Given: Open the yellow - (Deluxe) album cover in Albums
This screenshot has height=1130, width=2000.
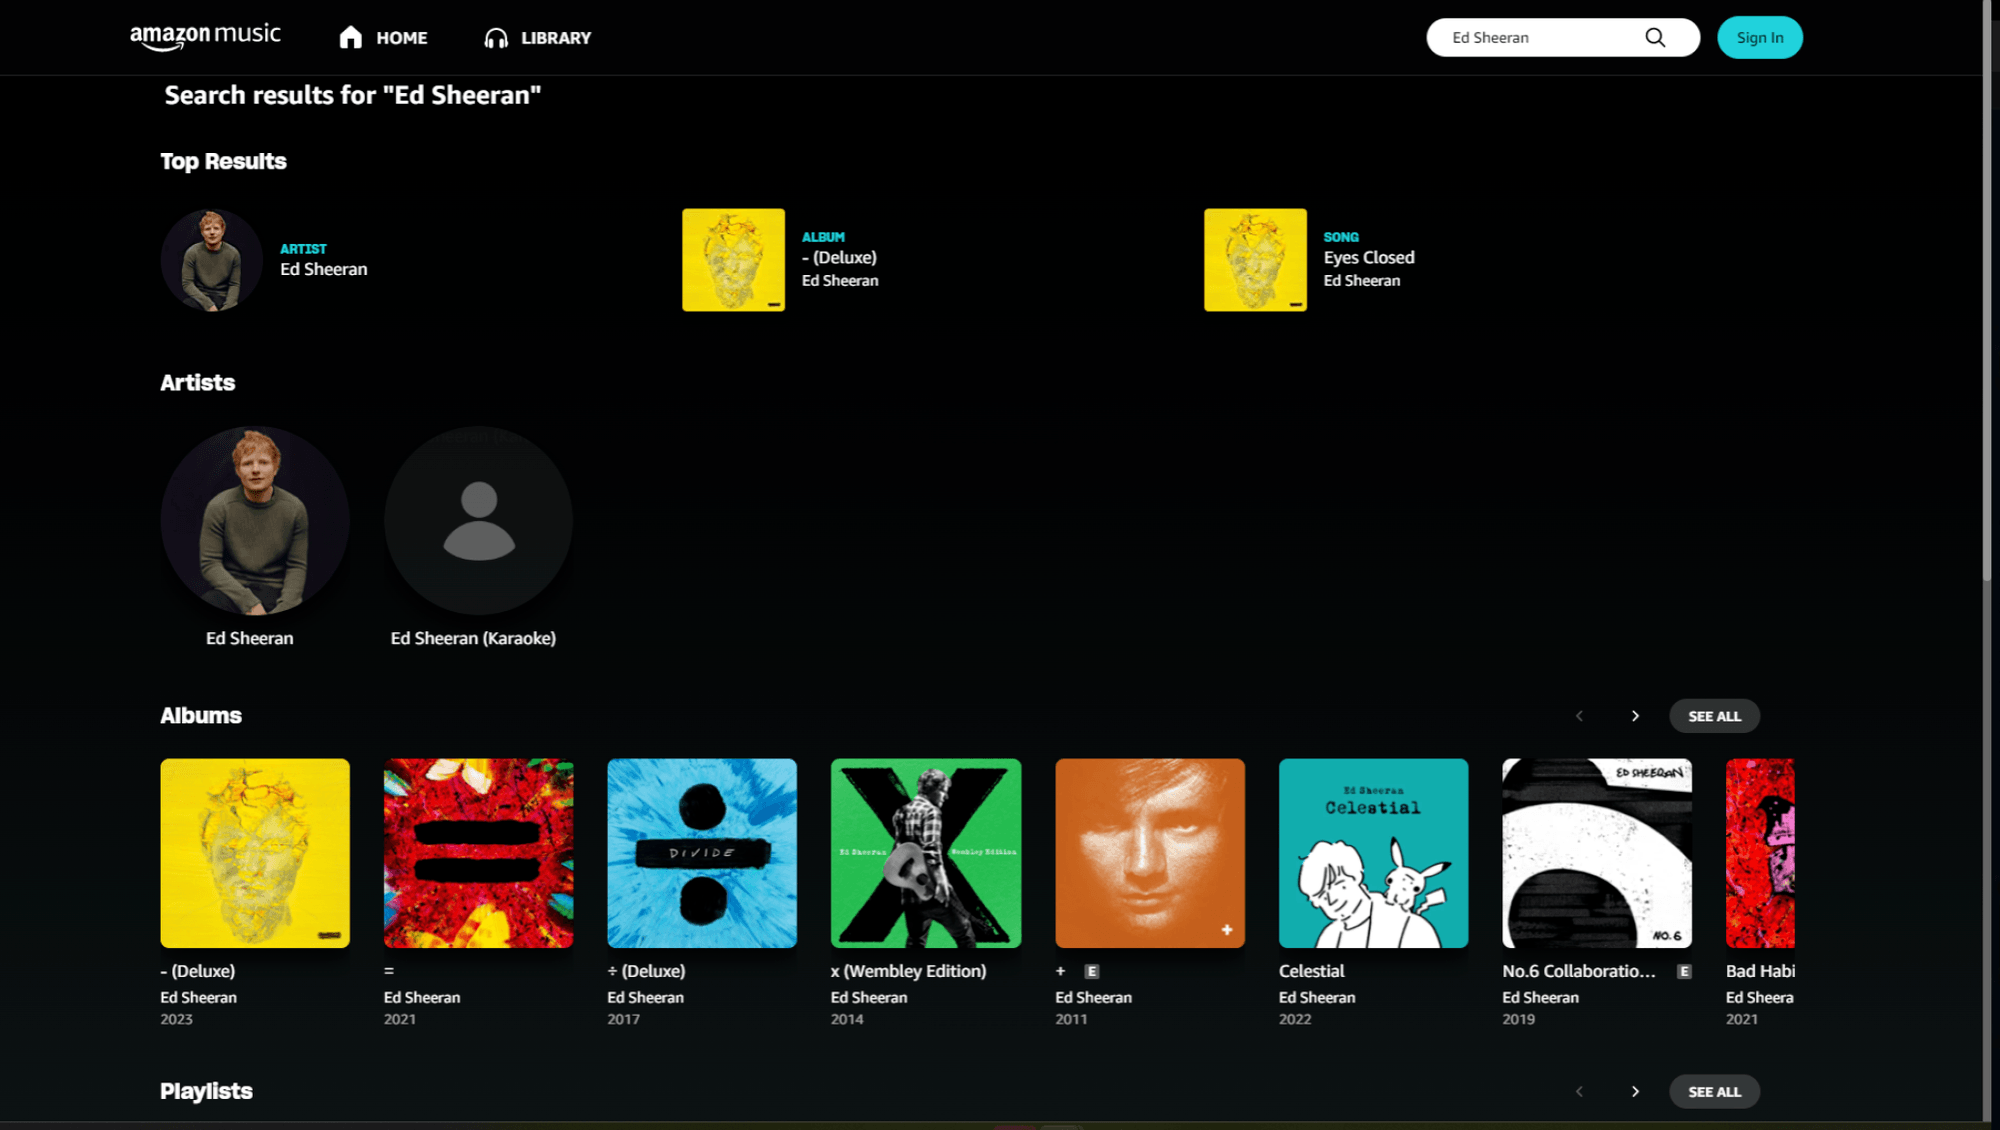Looking at the screenshot, I should coord(255,853).
